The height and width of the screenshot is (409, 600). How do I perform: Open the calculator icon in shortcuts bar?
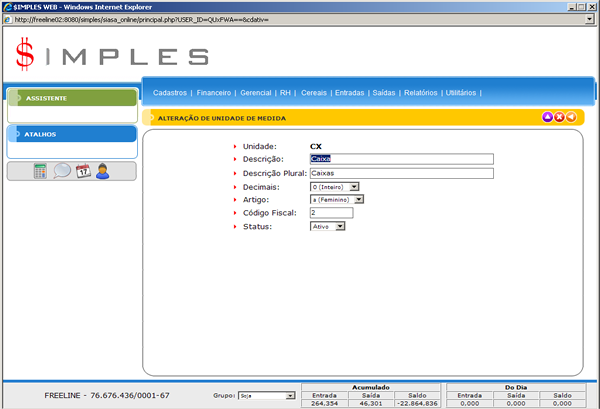[x=40, y=171]
